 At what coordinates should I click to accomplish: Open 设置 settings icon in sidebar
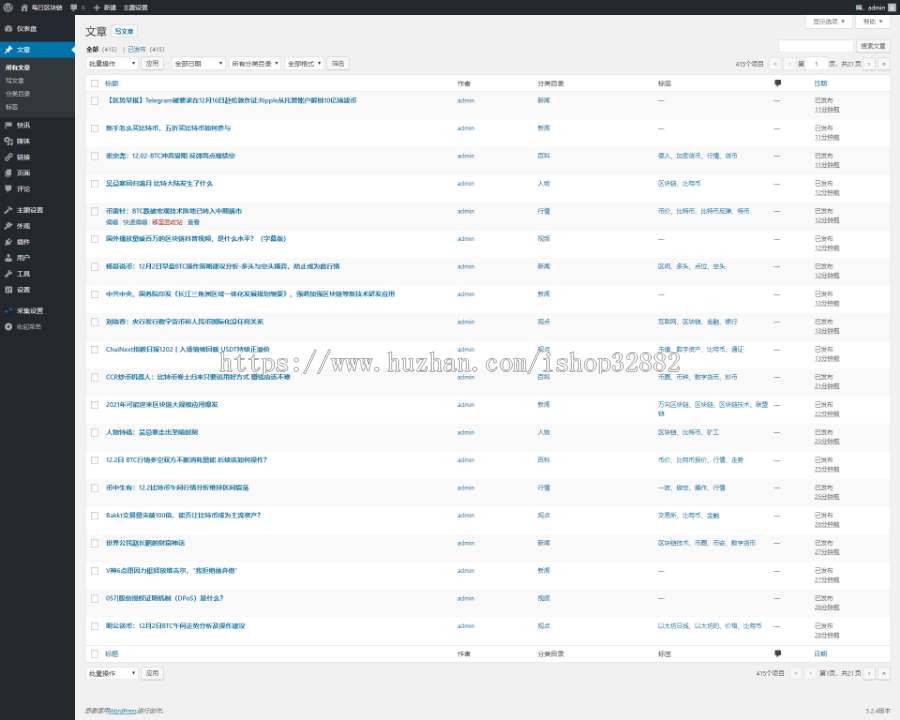(x=8, y=290)
